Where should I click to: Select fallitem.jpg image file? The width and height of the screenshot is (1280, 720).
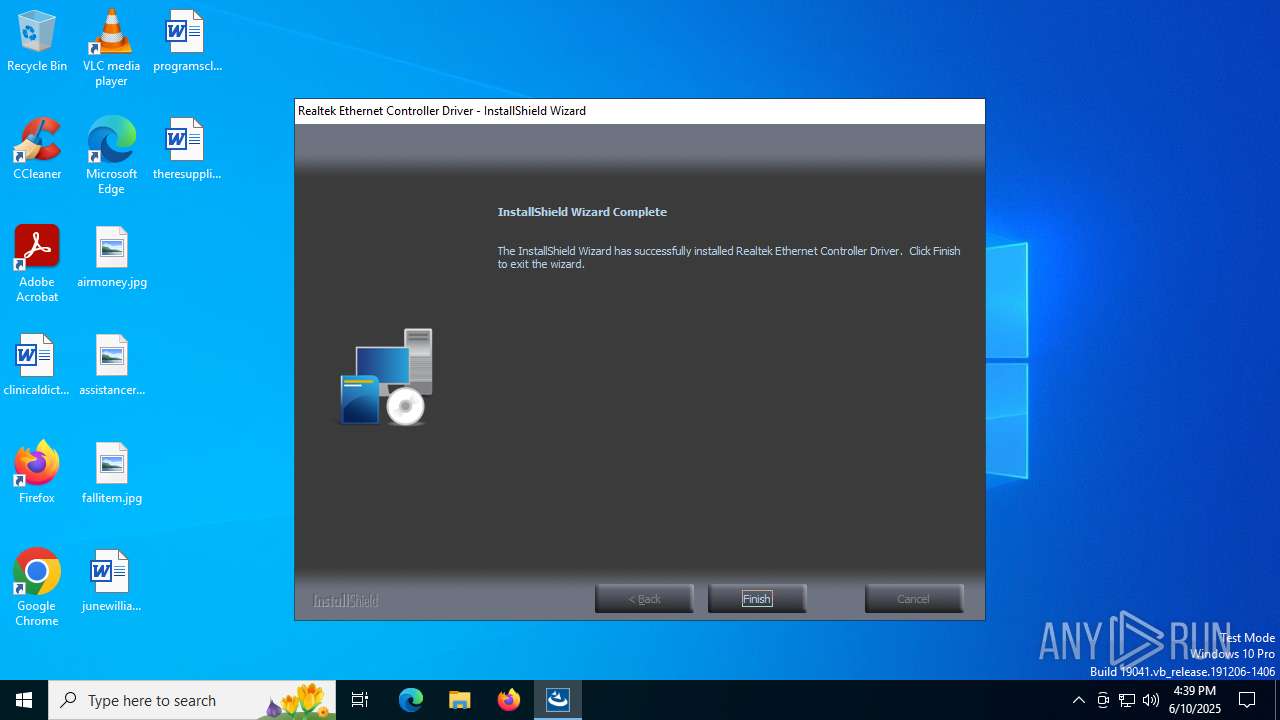tap(112, 473)
